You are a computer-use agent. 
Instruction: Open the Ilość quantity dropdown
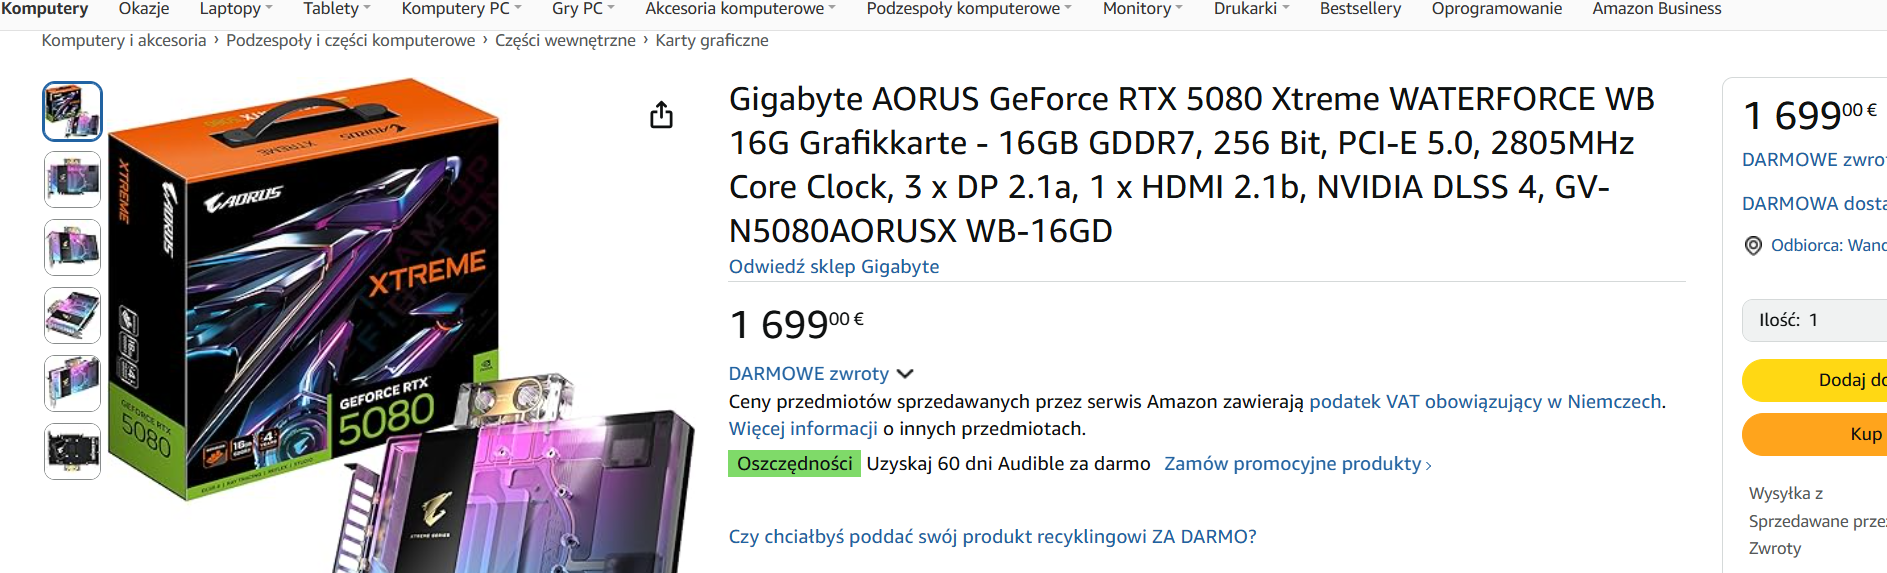[1813, 320]
